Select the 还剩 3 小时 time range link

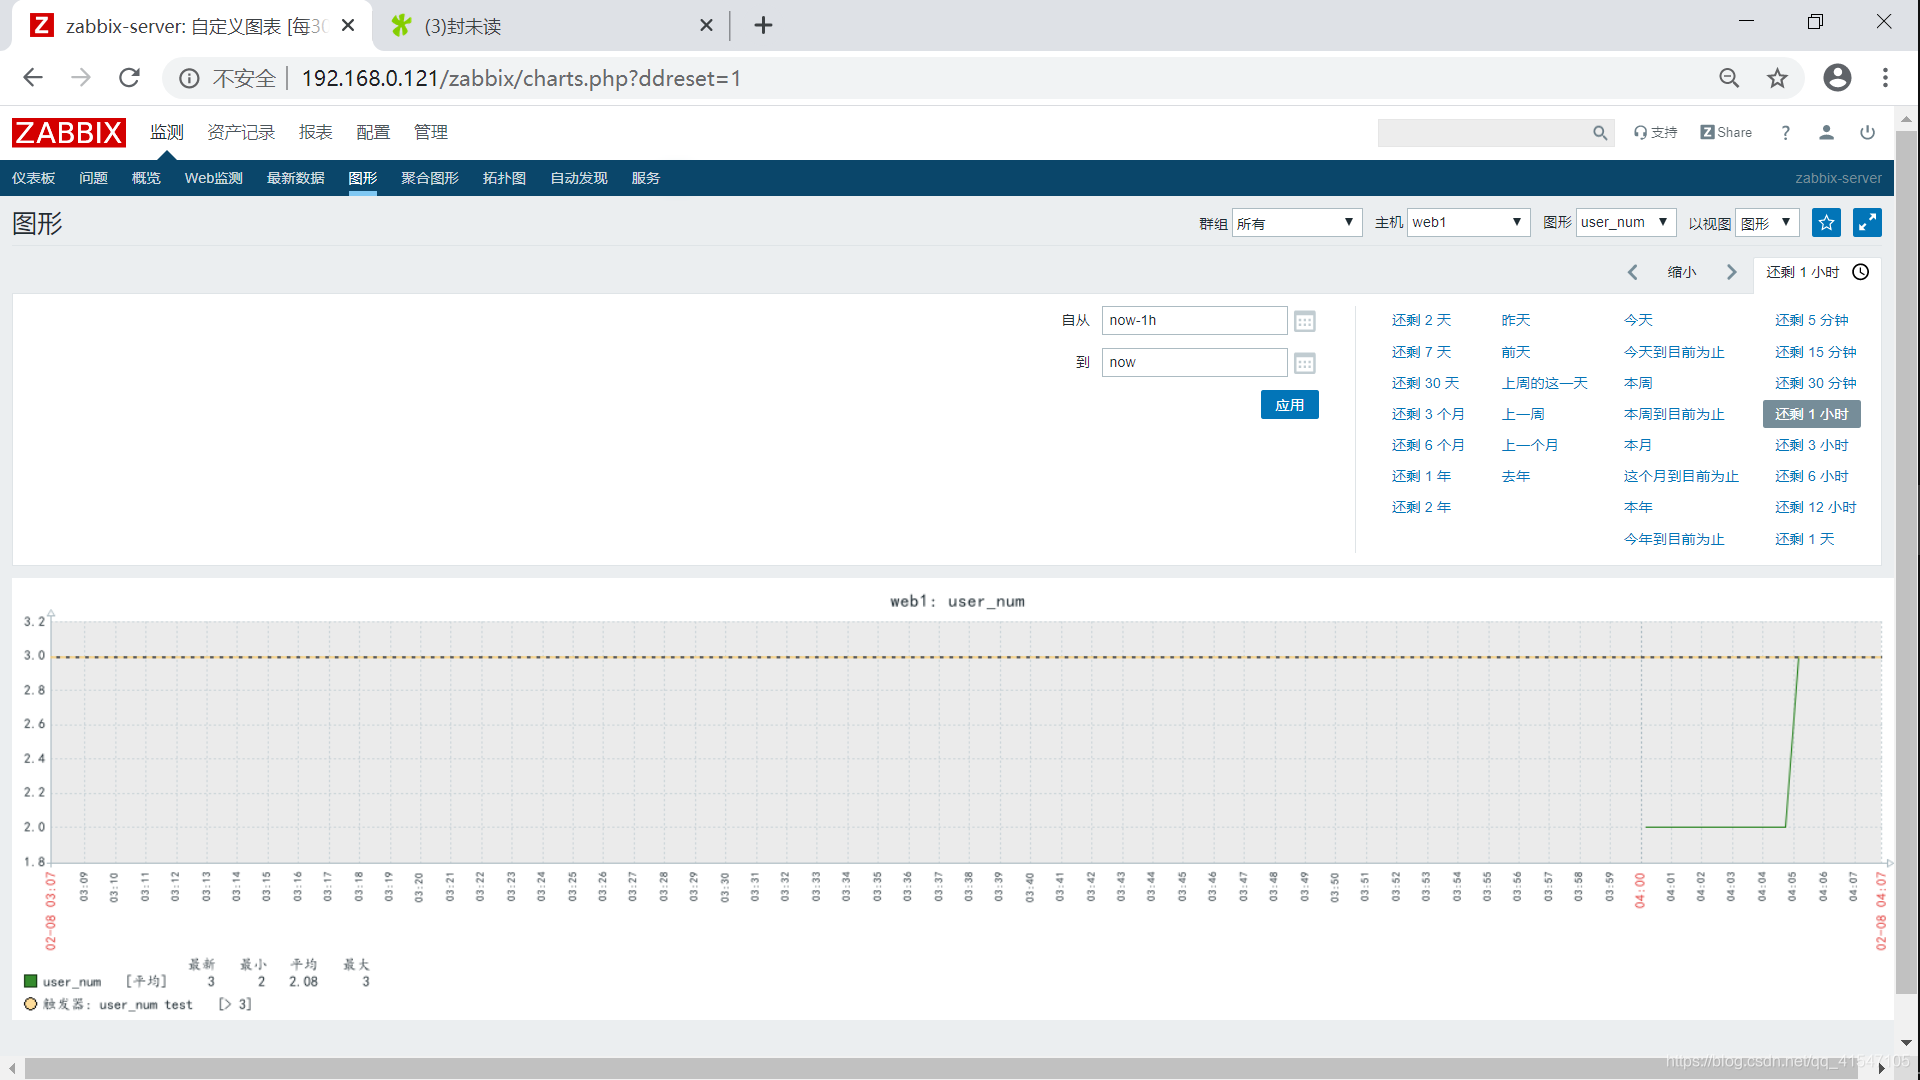(x=1811, y=445)
